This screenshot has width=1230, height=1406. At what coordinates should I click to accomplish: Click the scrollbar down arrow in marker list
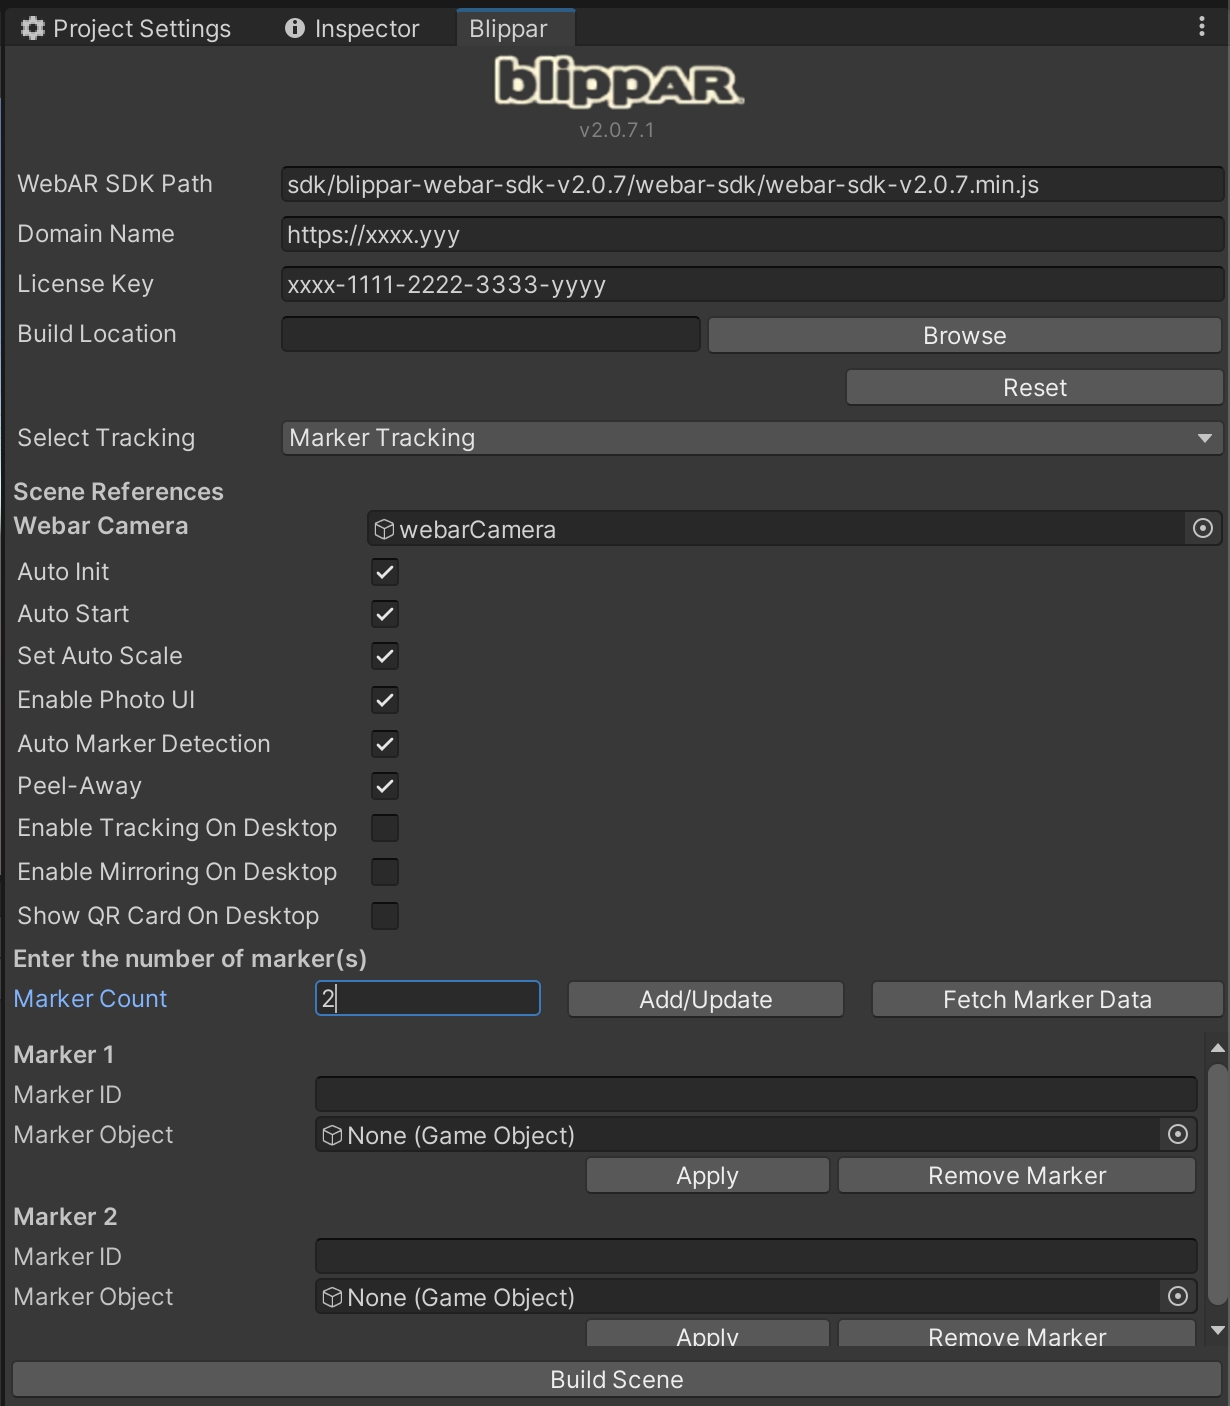[x=1217, y=1330]
